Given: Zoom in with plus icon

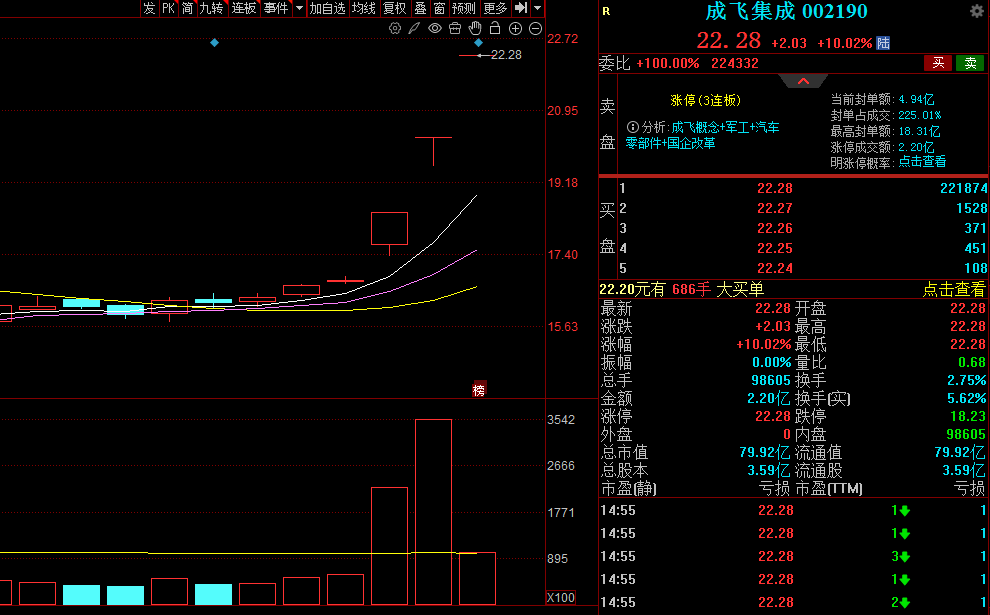Looking at the screenshot, I should pyautogui.click(x=515, y=28).
